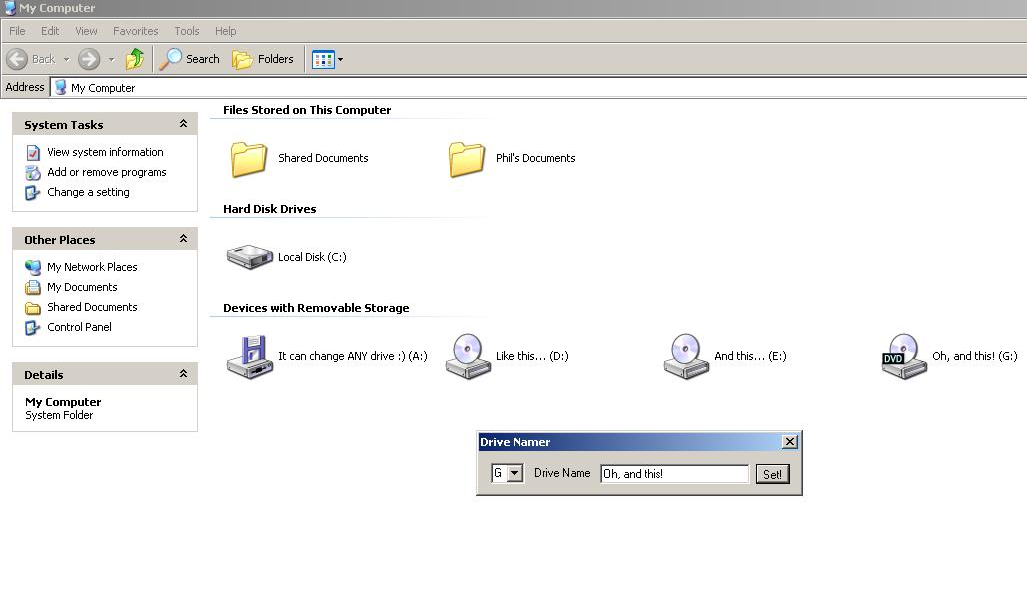Open the Edit menu
1027x600 pixels.
click(50, 31)
